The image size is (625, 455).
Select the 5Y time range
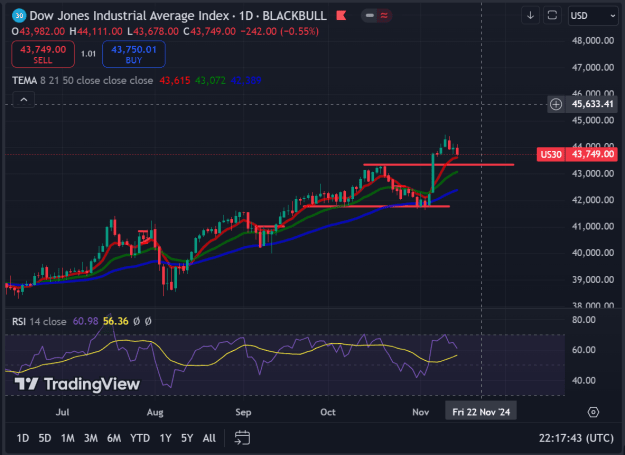click(x=187, y=438)
